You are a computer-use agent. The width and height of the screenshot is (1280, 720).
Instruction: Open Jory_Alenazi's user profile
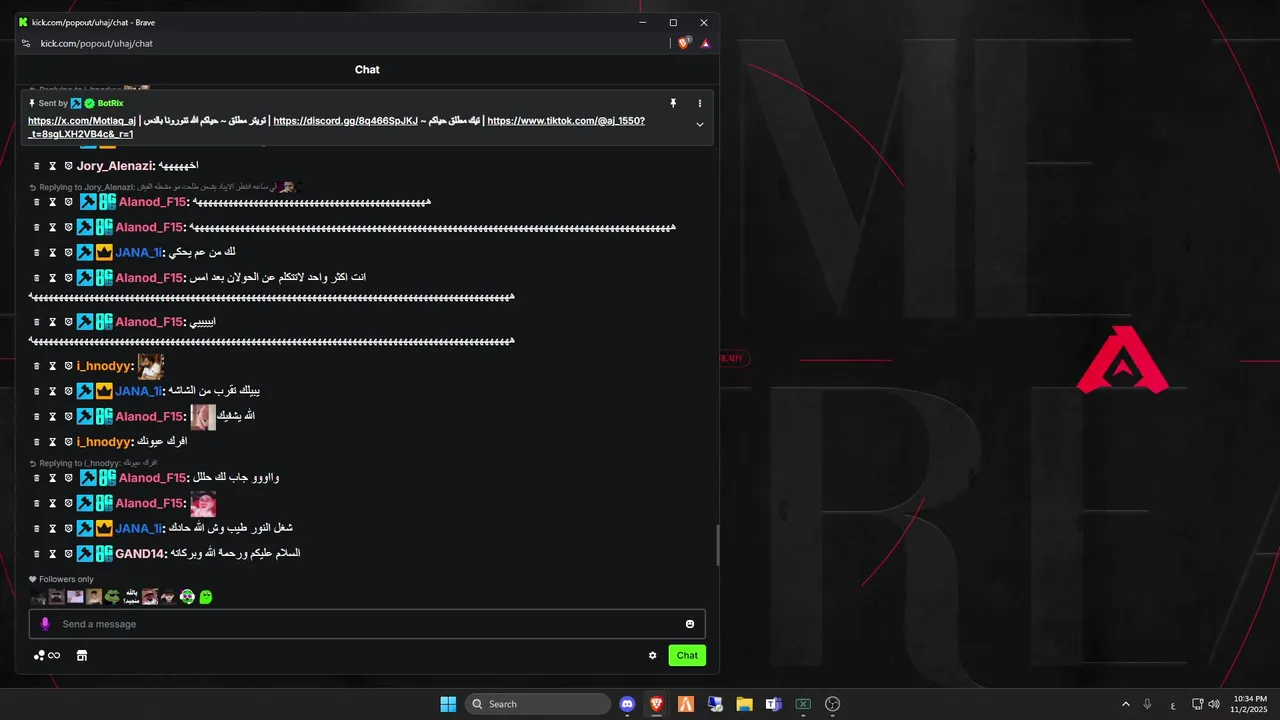click(x=116, y=166)
